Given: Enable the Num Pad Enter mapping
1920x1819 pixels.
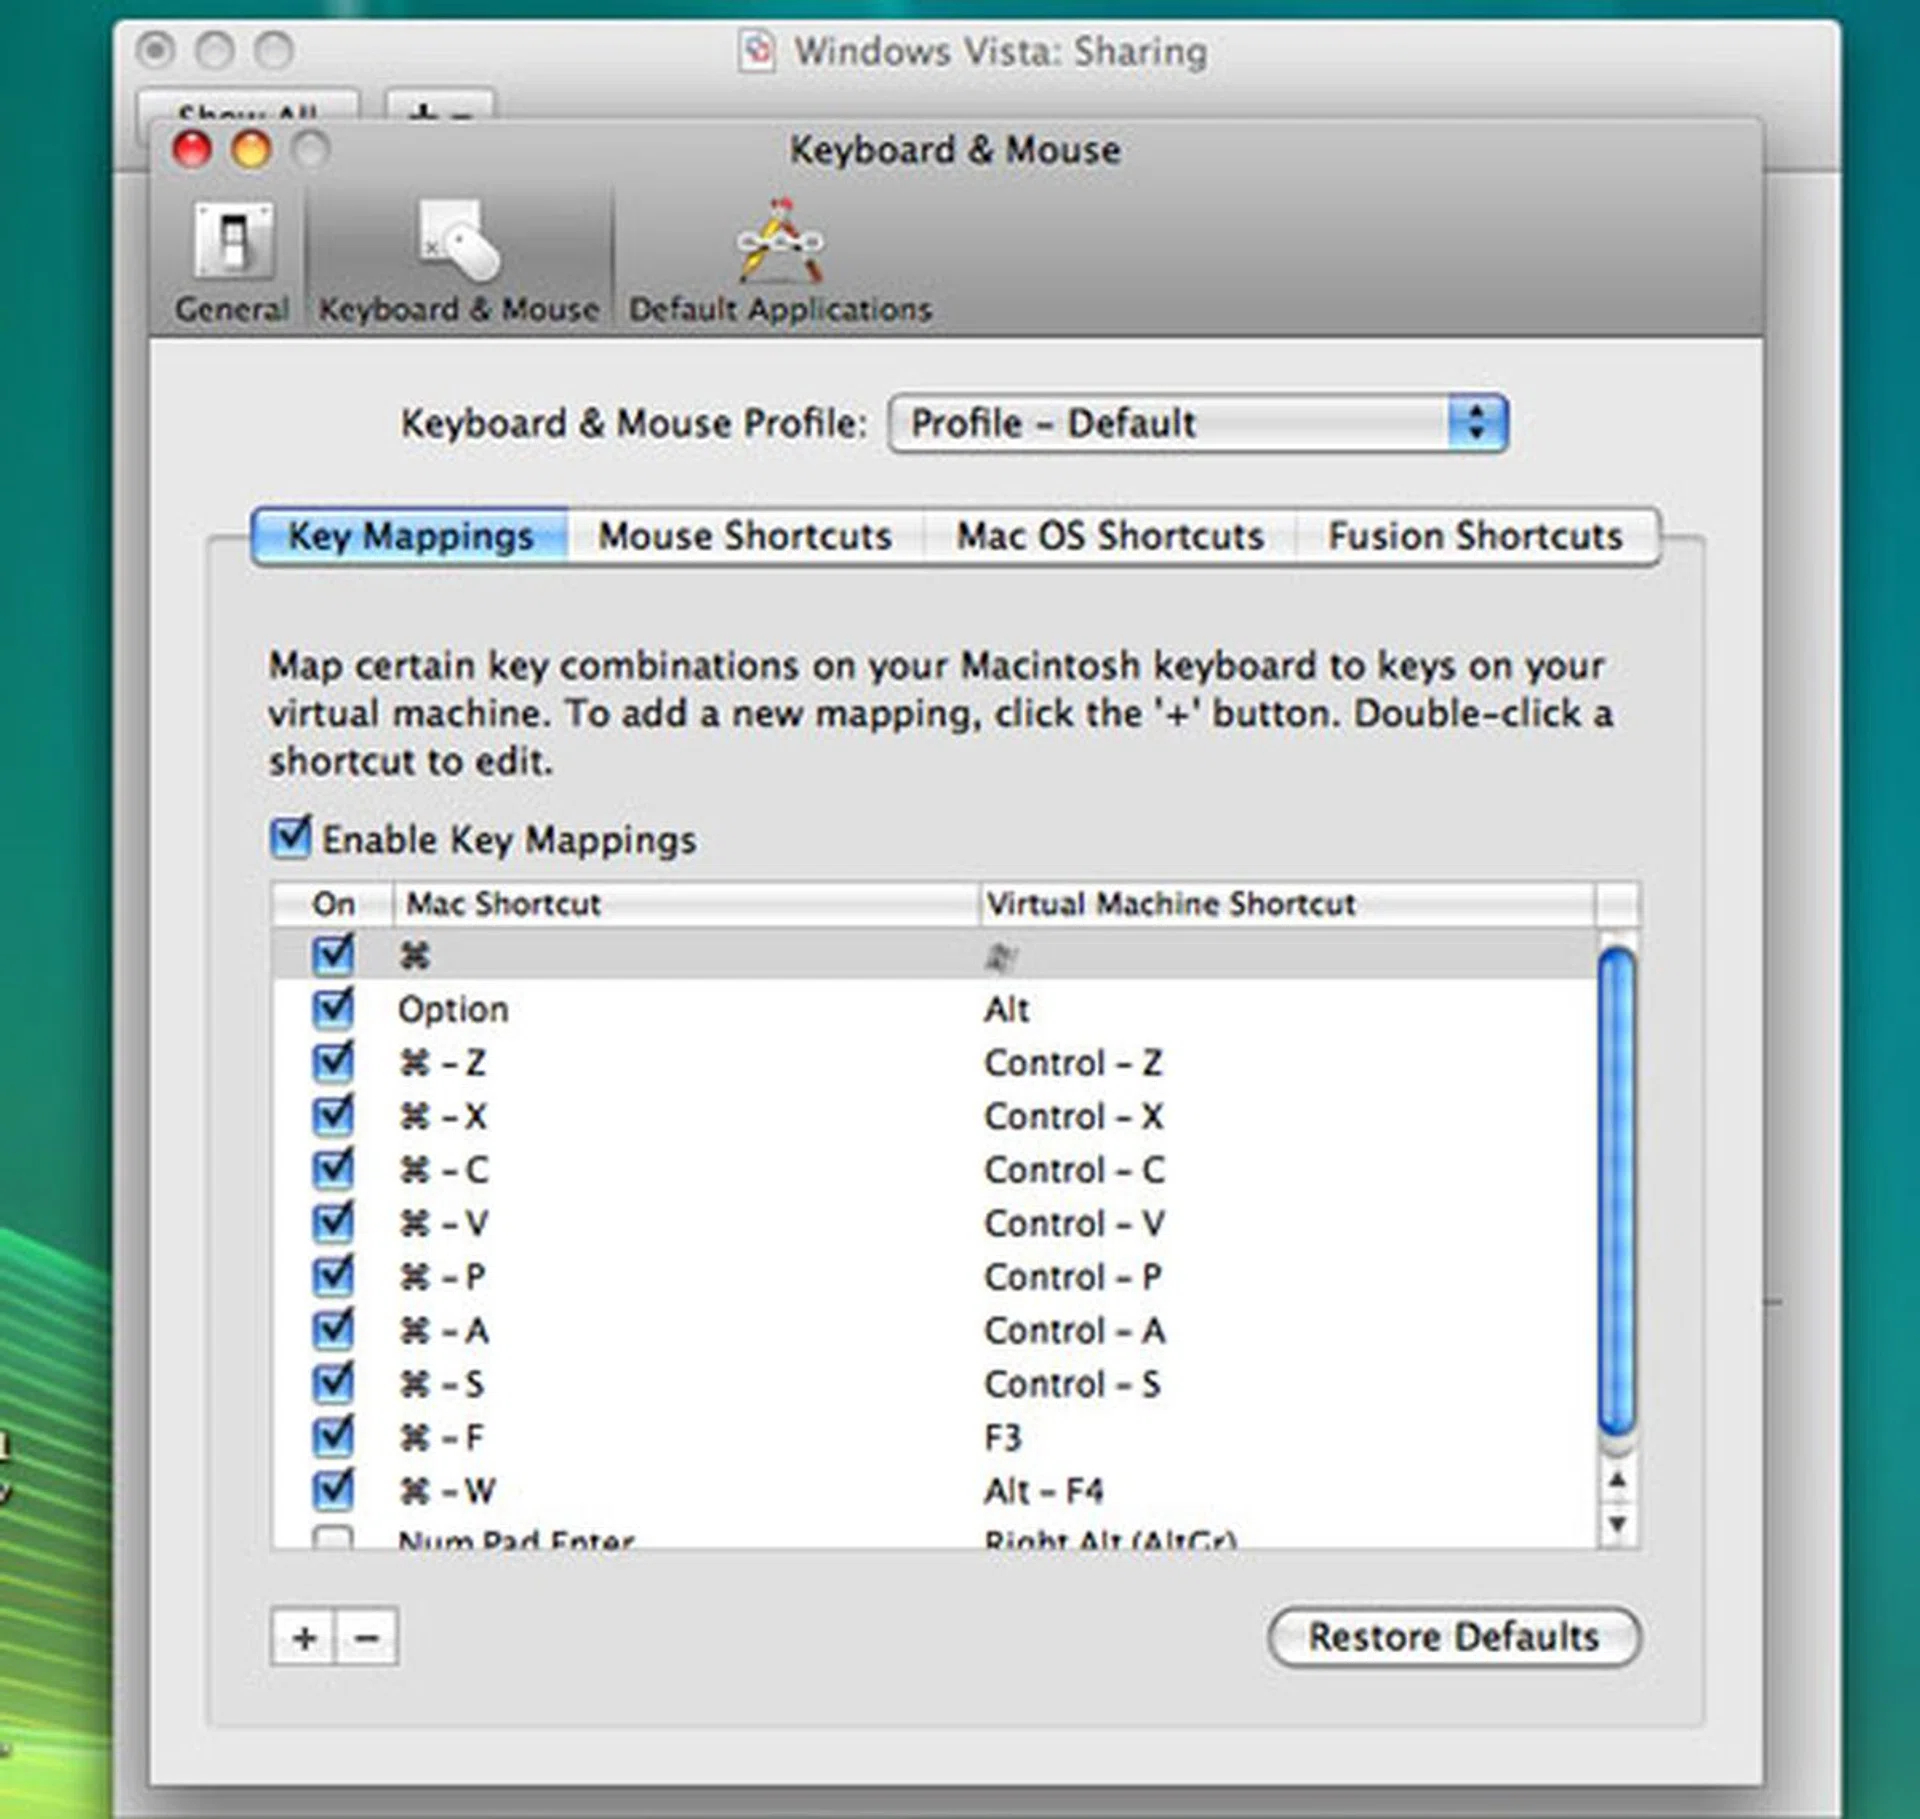Looking at the screenshot, I should click(x=333, y=1537).
